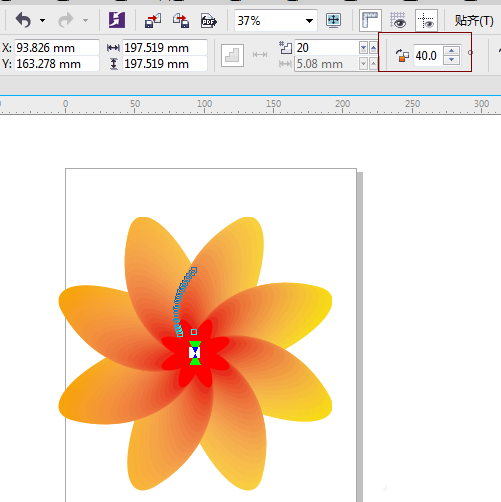This screenshot has width=501, height=502.
Task: Click the Redo arrow icon
Action: [x=66, y=21]
